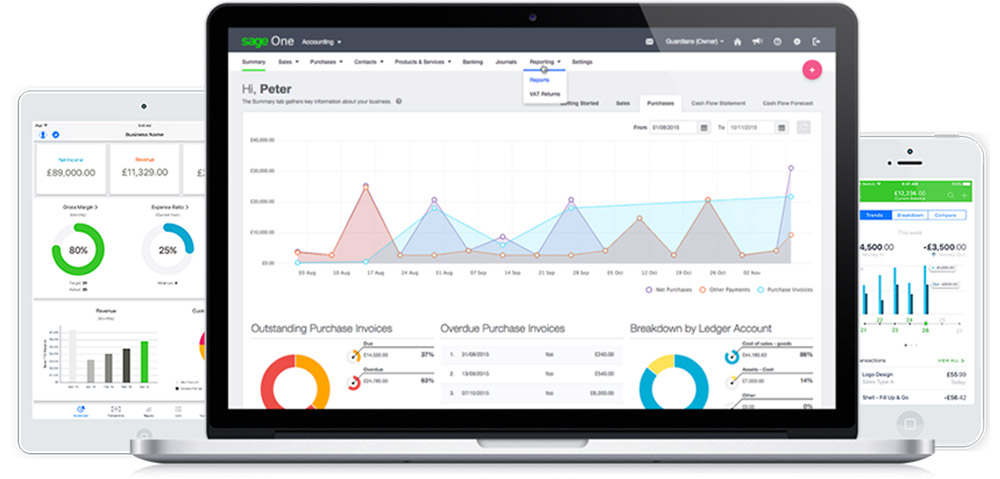The image size is (1000, 479).
Task: Open the home icon in header
Action: (x=737, y=42)
